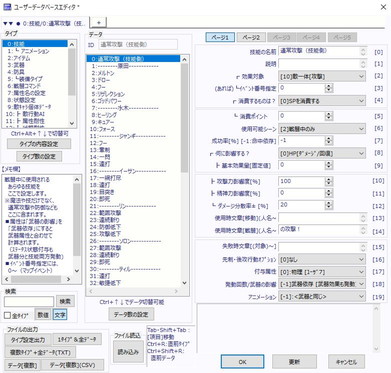Viewport: 391px width, 373px height.
Task: Select data entry 32:敏捷低下
Action: point(133,283)
